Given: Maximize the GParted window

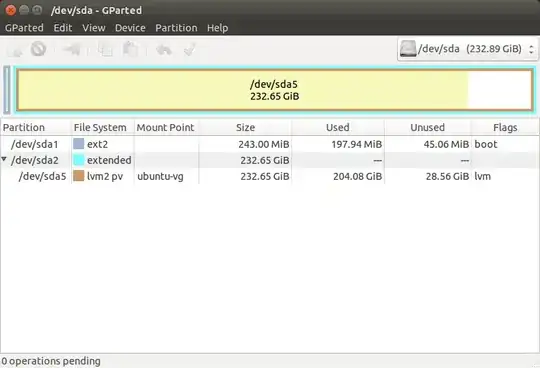Looking at the screenshot, I should [x=37, y=10].
